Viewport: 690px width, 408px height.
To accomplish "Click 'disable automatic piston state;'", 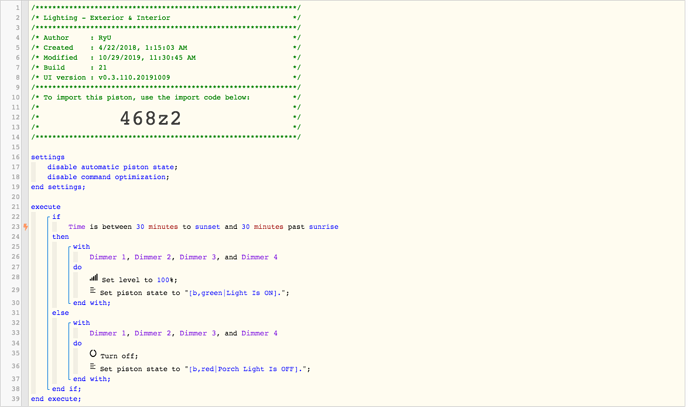I will pos(112,167).
